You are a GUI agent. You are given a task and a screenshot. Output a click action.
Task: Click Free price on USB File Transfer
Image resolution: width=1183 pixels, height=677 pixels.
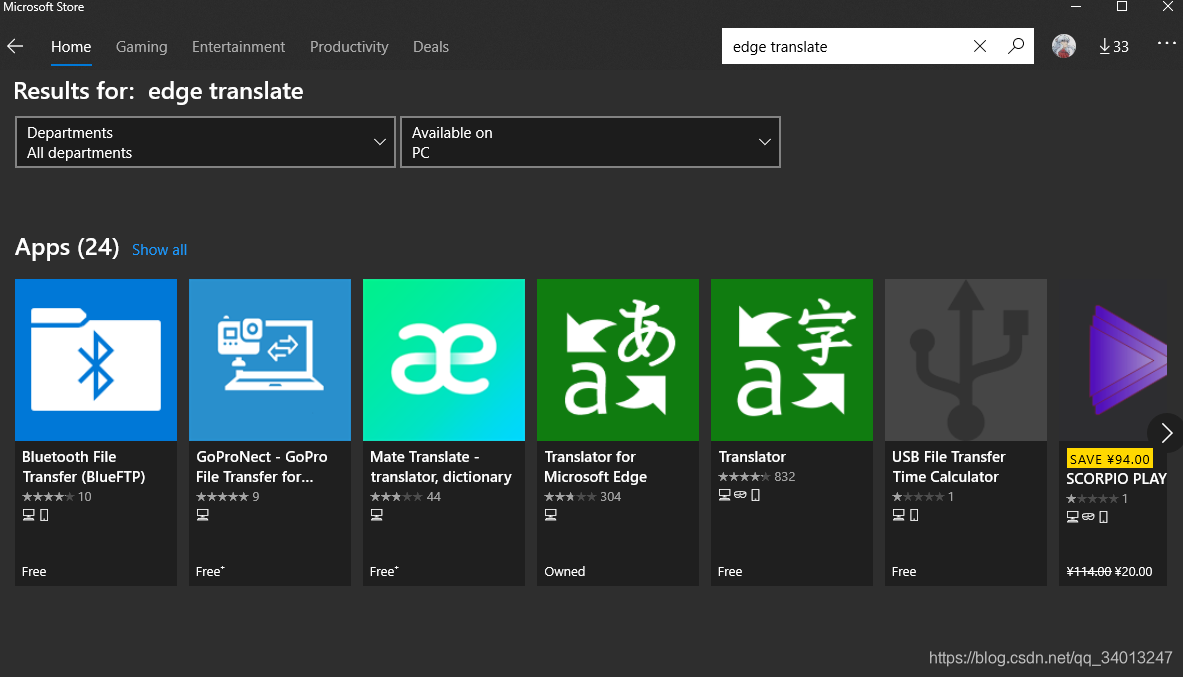pos(904,571)
